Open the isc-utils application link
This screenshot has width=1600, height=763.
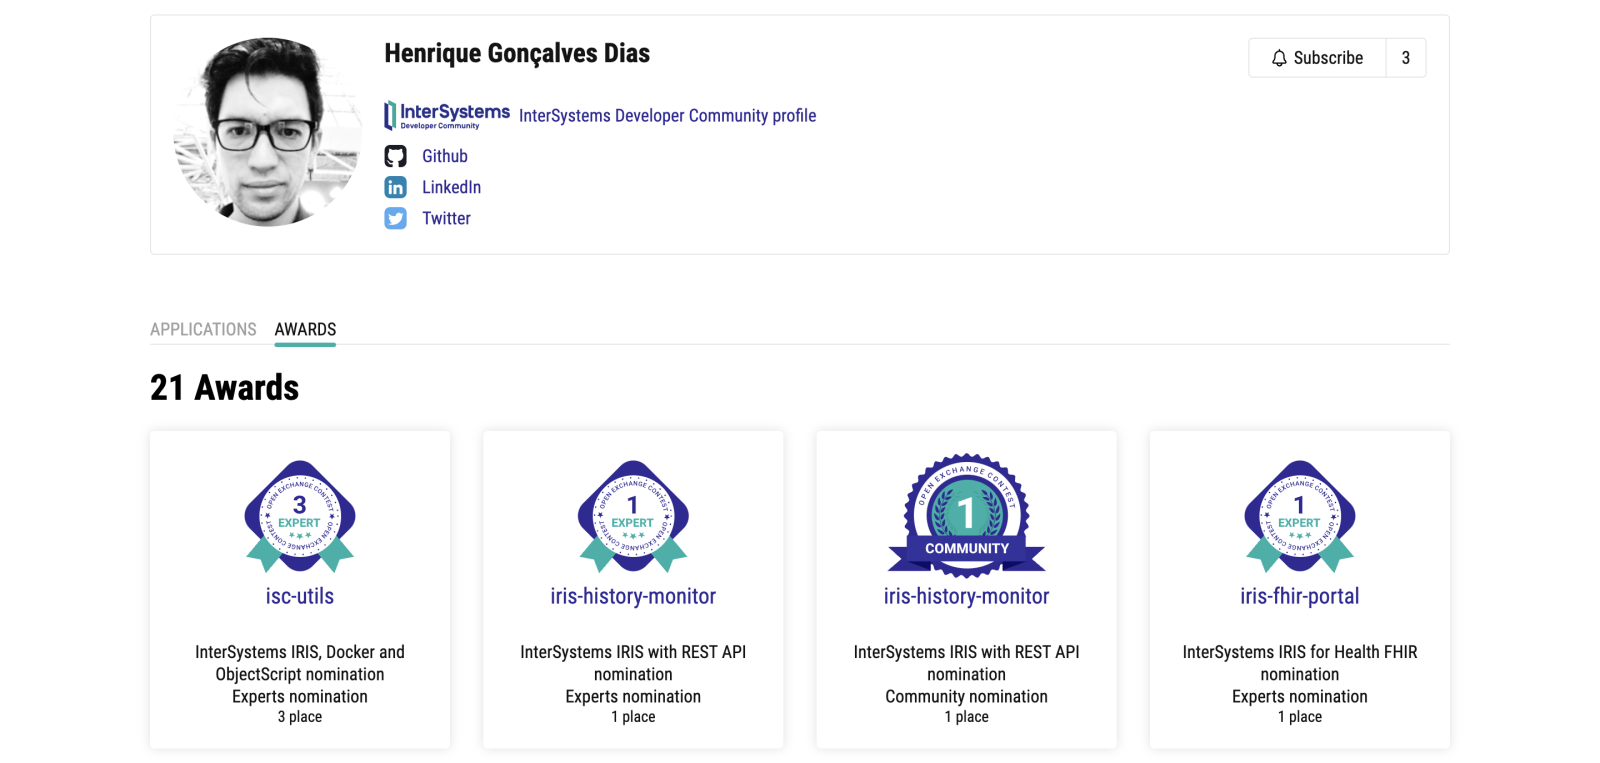click(x=300, y=596)
